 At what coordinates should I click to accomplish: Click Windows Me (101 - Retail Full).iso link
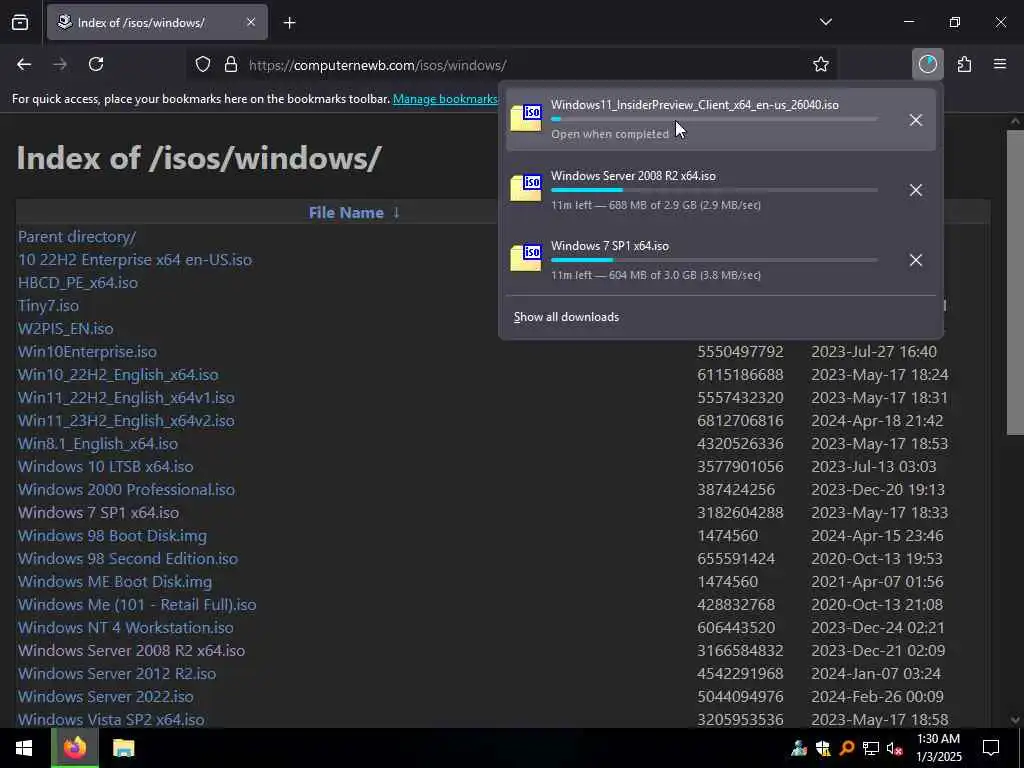pyautogui.click(x=137, y=604)
